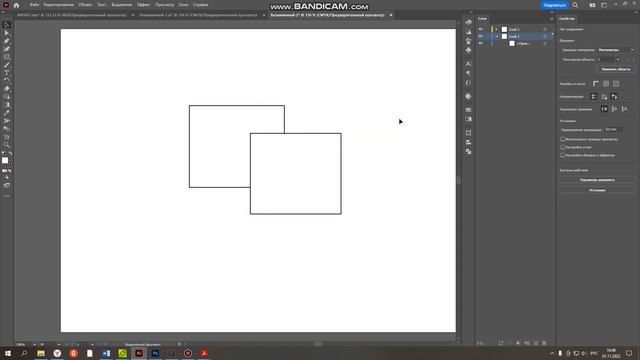Select the Type tool
Image resolution: width=640 pixels, height=360 pixels.
[x=7, y=73]
